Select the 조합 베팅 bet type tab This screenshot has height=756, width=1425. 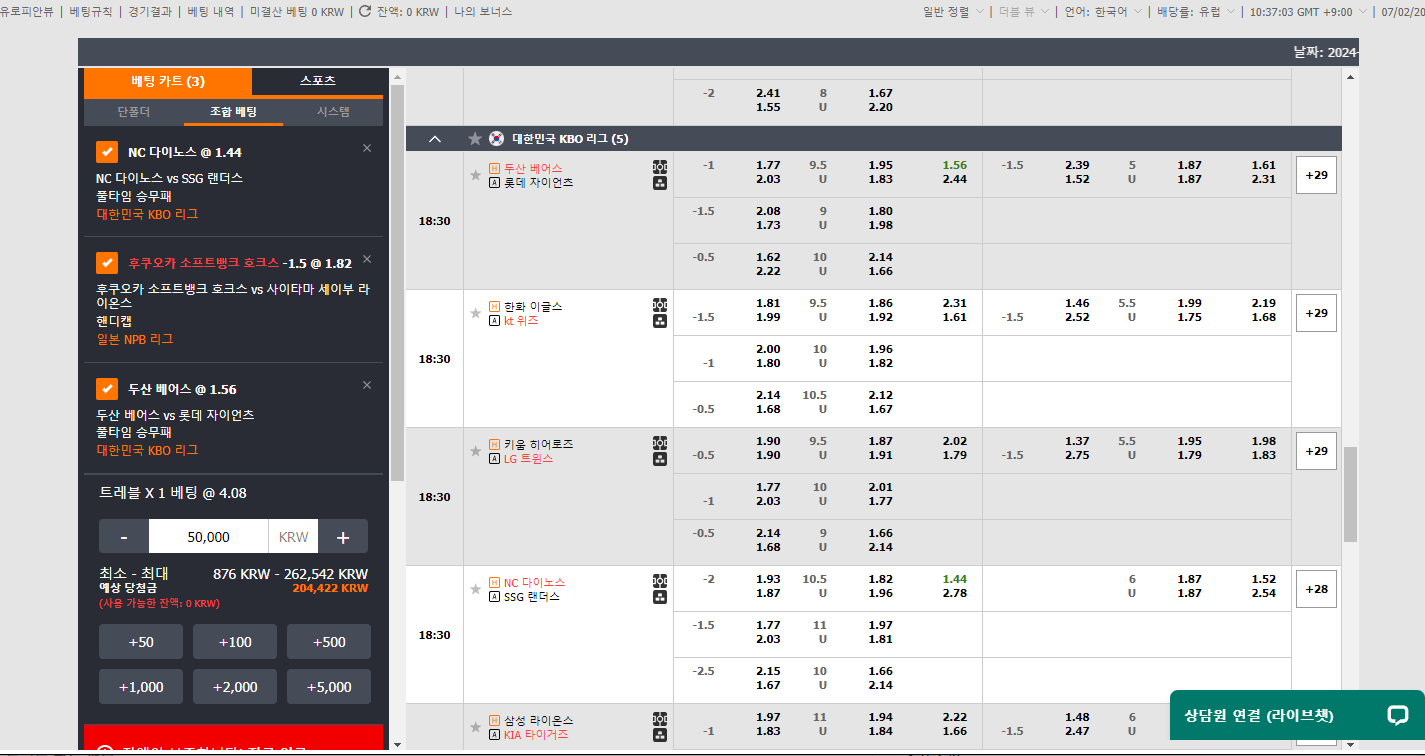[233, 112]
